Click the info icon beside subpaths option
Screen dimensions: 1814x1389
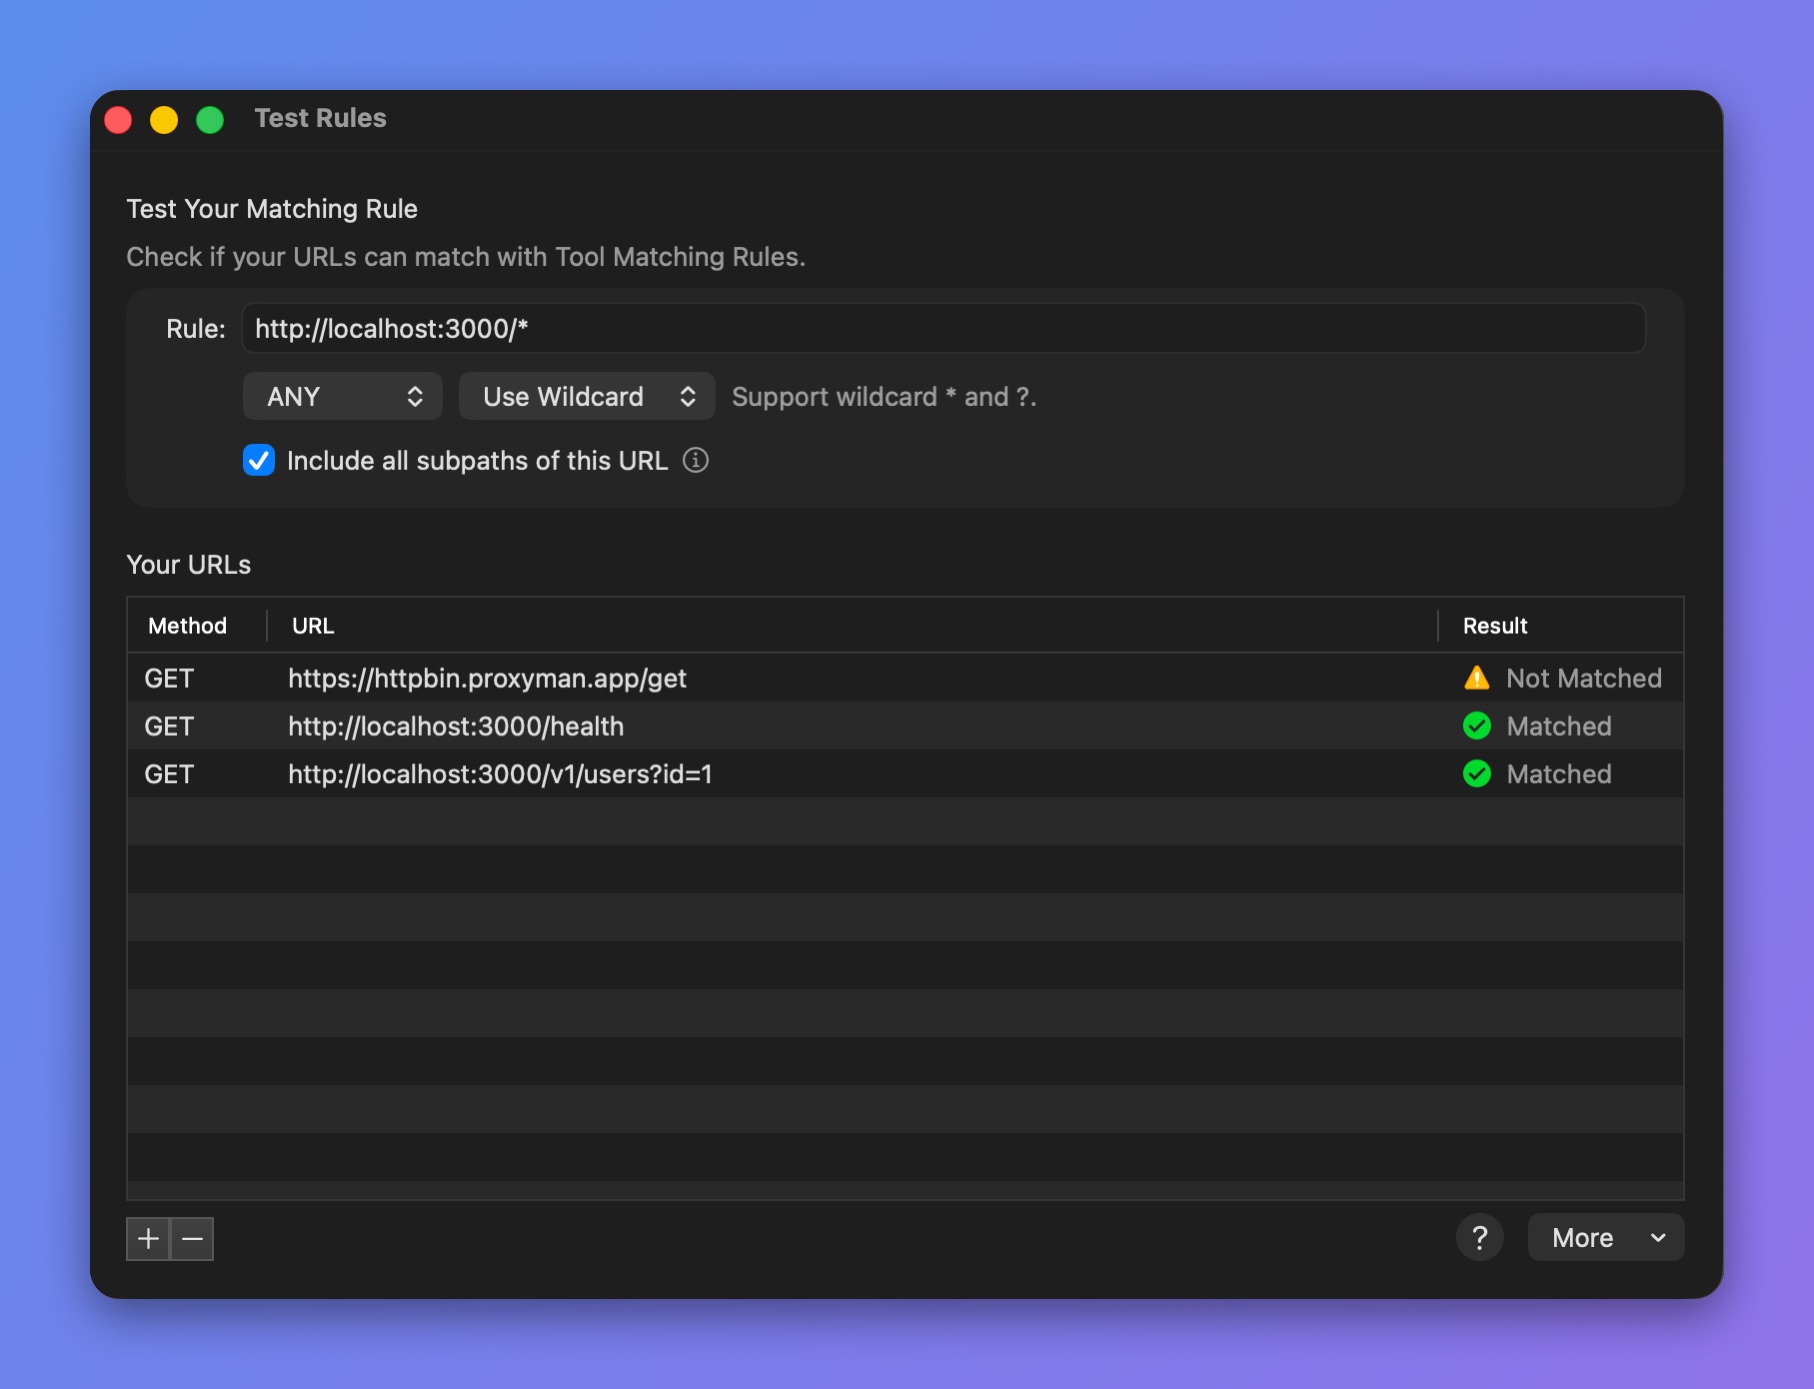(x=695, y=460)
